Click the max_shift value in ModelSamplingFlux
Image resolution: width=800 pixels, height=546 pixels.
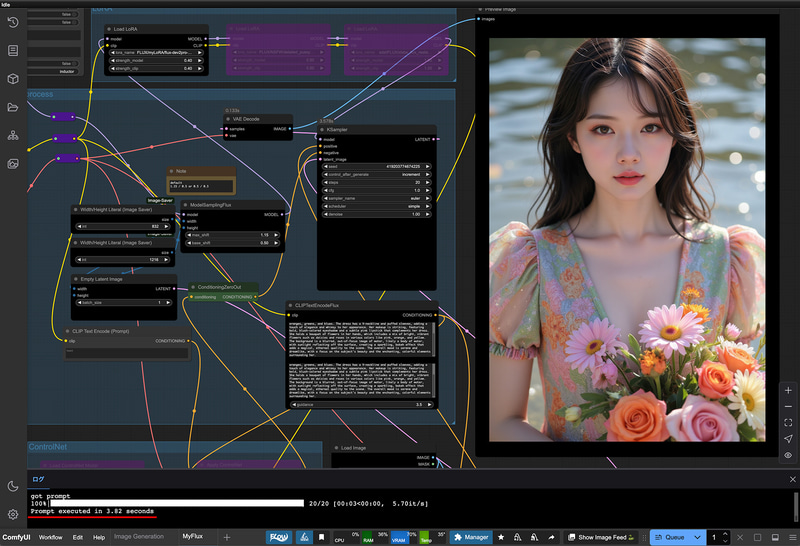tap(232, 235)
